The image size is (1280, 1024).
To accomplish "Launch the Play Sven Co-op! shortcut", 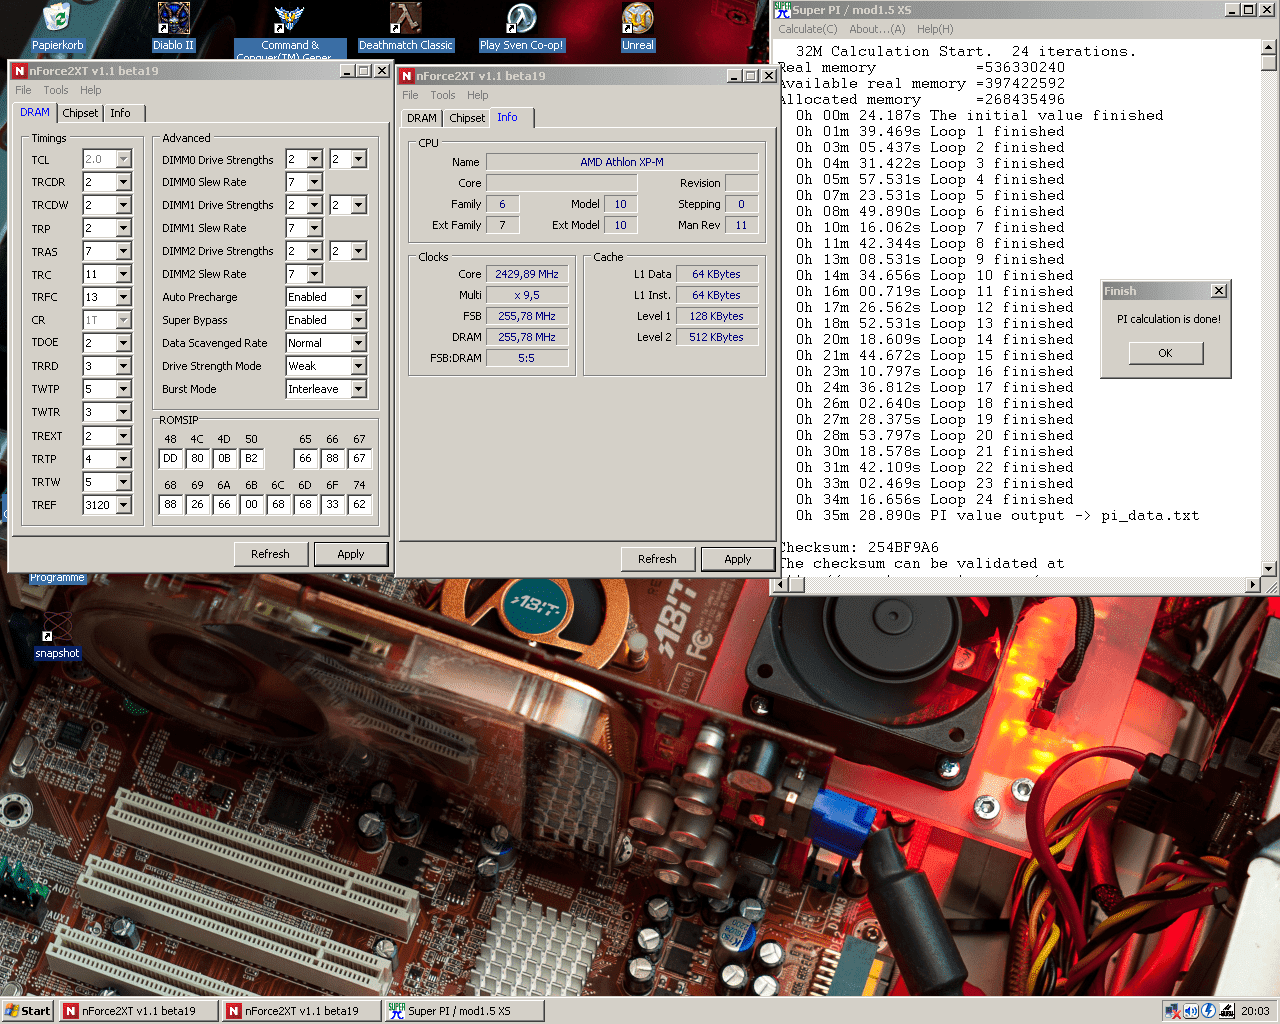I will pyautogui.click(x=521, y=18).
